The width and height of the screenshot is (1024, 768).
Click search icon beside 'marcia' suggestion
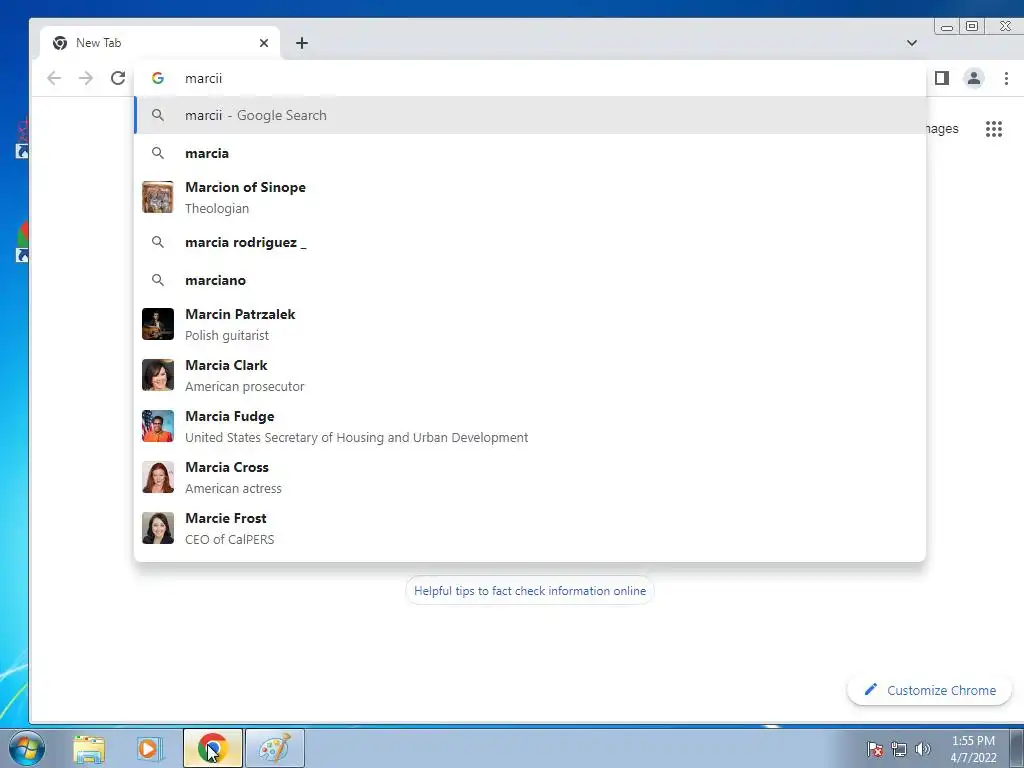(157, 153)
